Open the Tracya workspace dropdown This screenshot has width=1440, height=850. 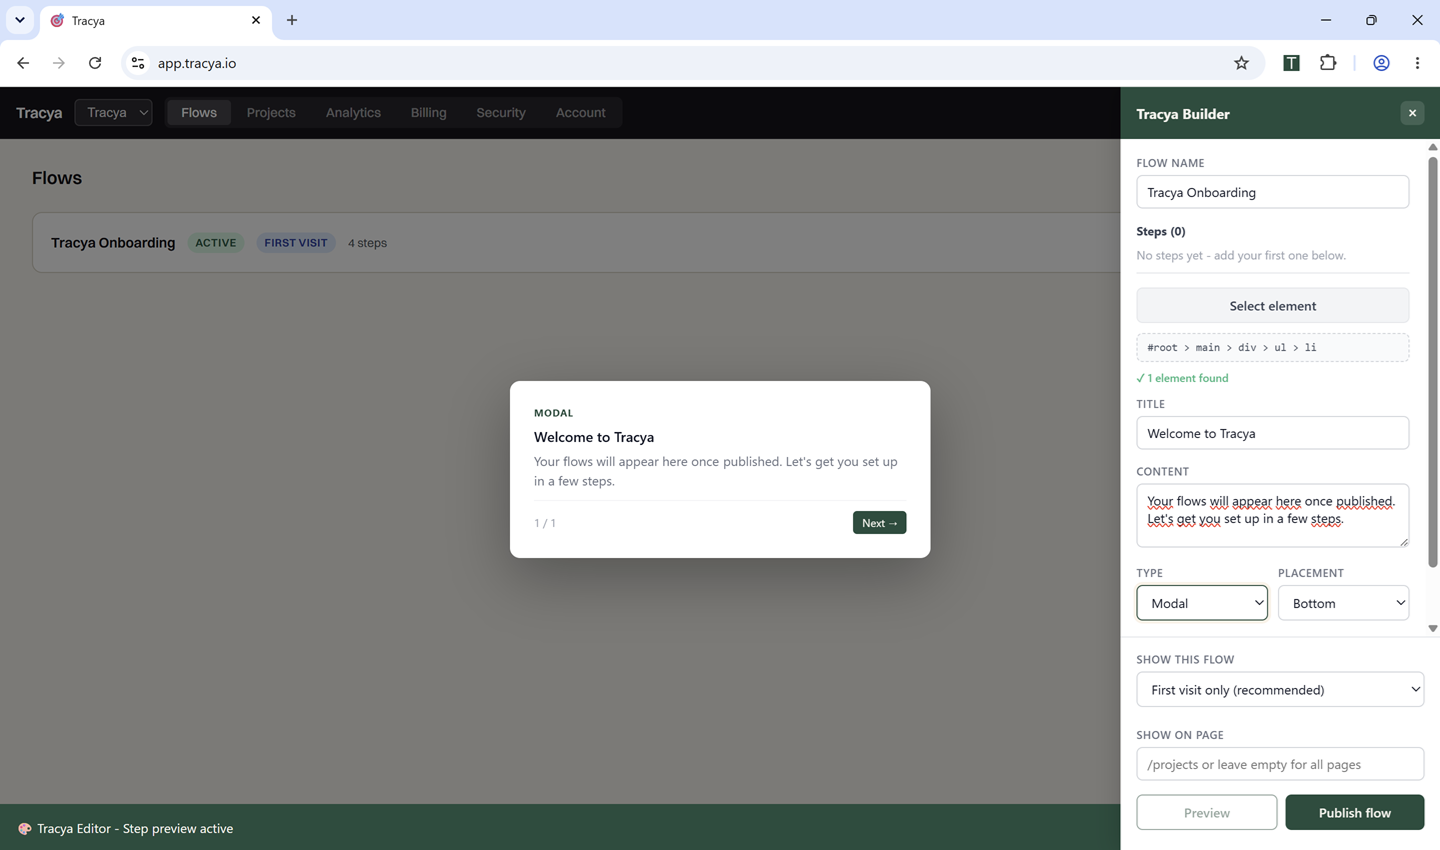pyautogui.click(x=114, y=112)
